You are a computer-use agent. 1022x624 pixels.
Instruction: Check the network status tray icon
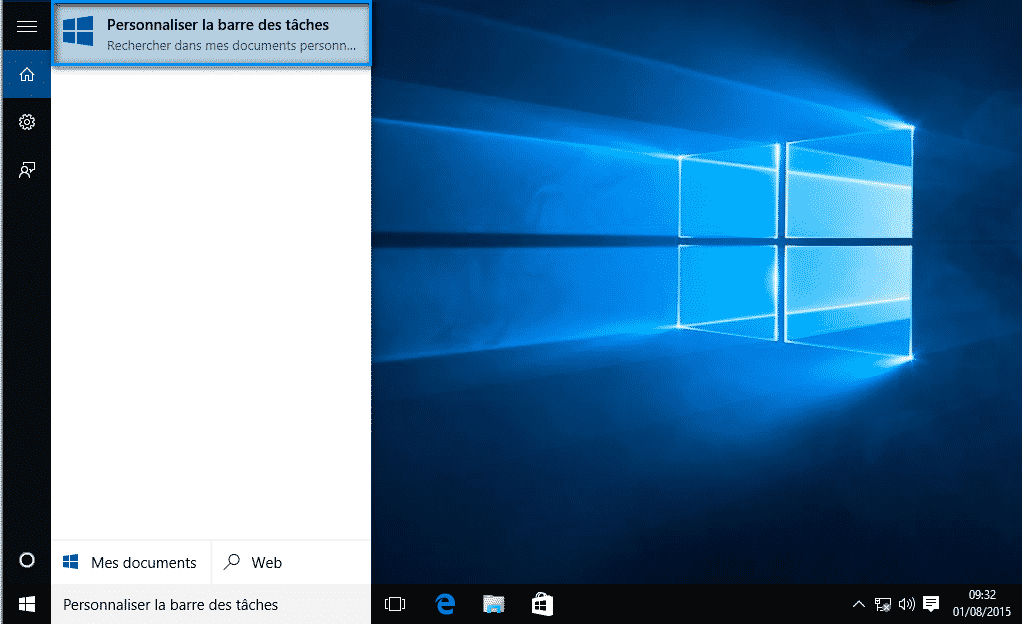[x=882, y=604]
